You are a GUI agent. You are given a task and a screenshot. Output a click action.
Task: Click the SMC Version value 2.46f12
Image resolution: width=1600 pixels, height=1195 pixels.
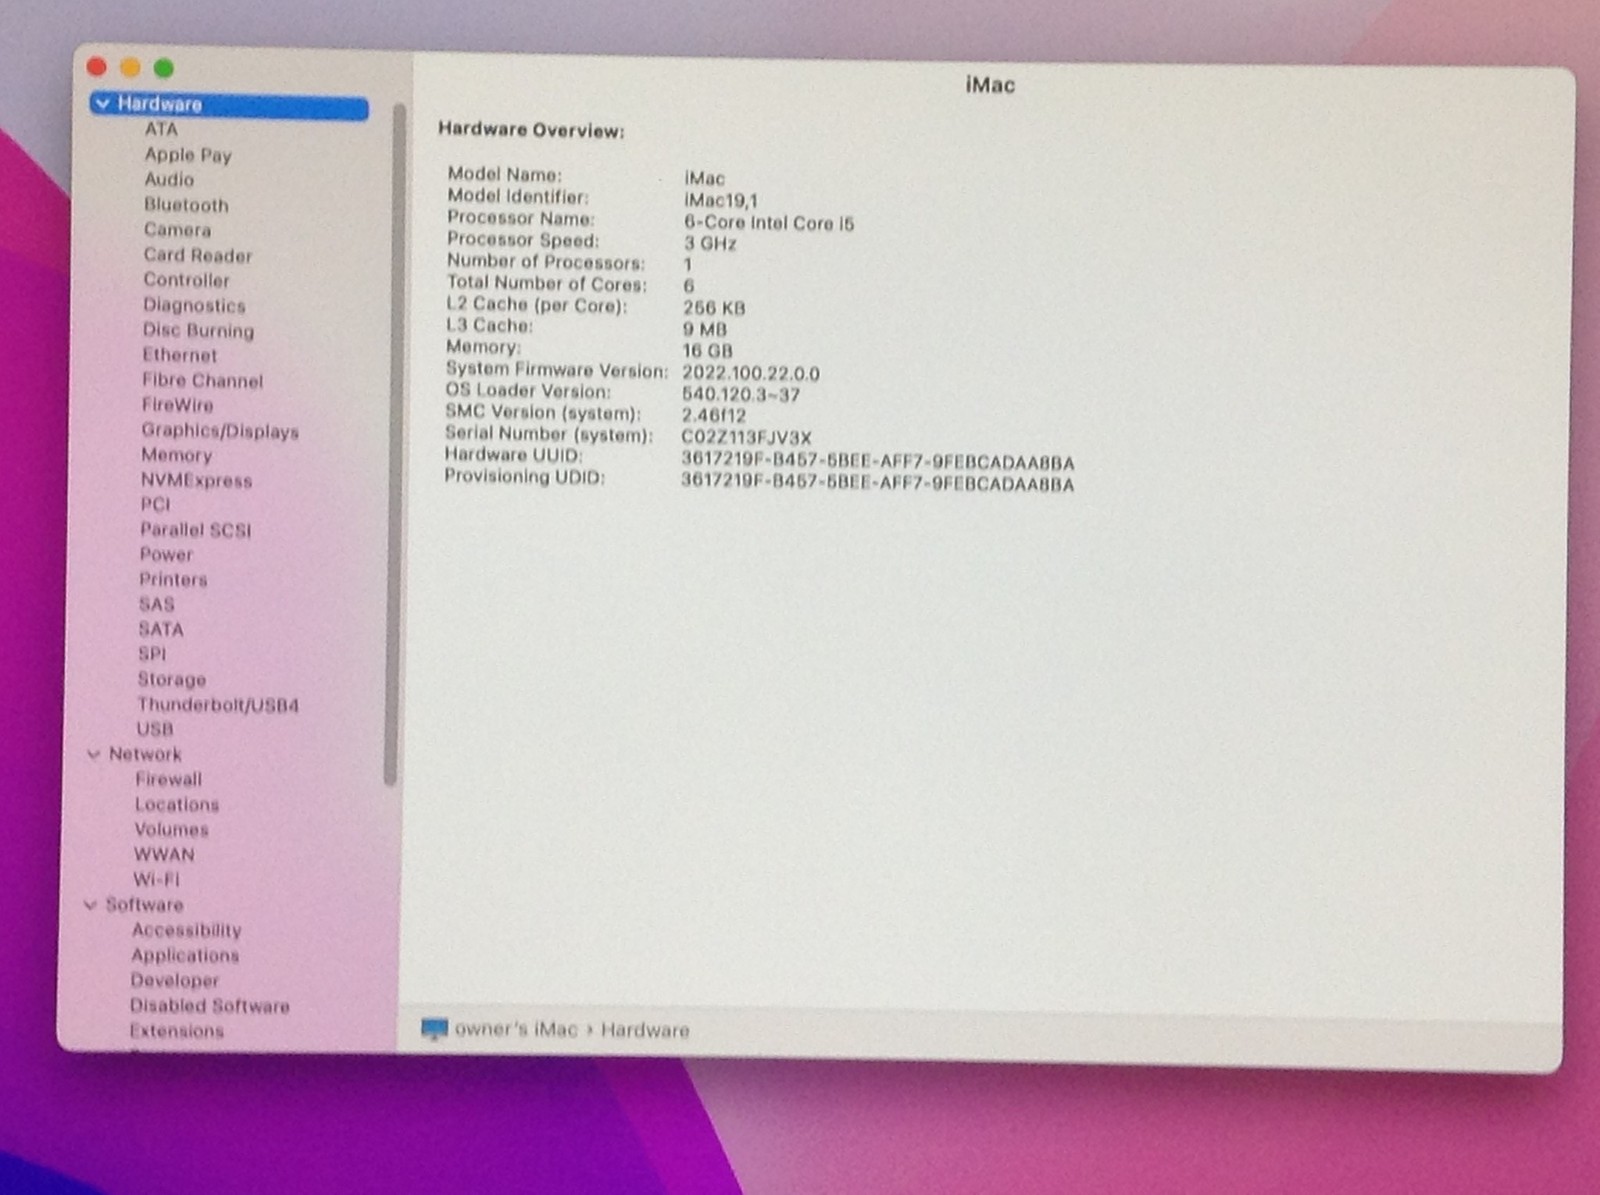point(714,416)
